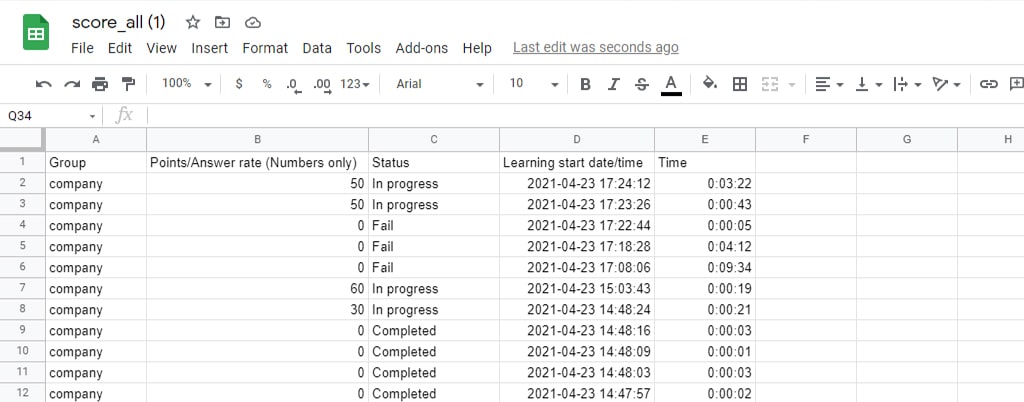Viewport: 1024px width, 402px height.
Task: Toggle italic formatting
Action: (613, 84)
